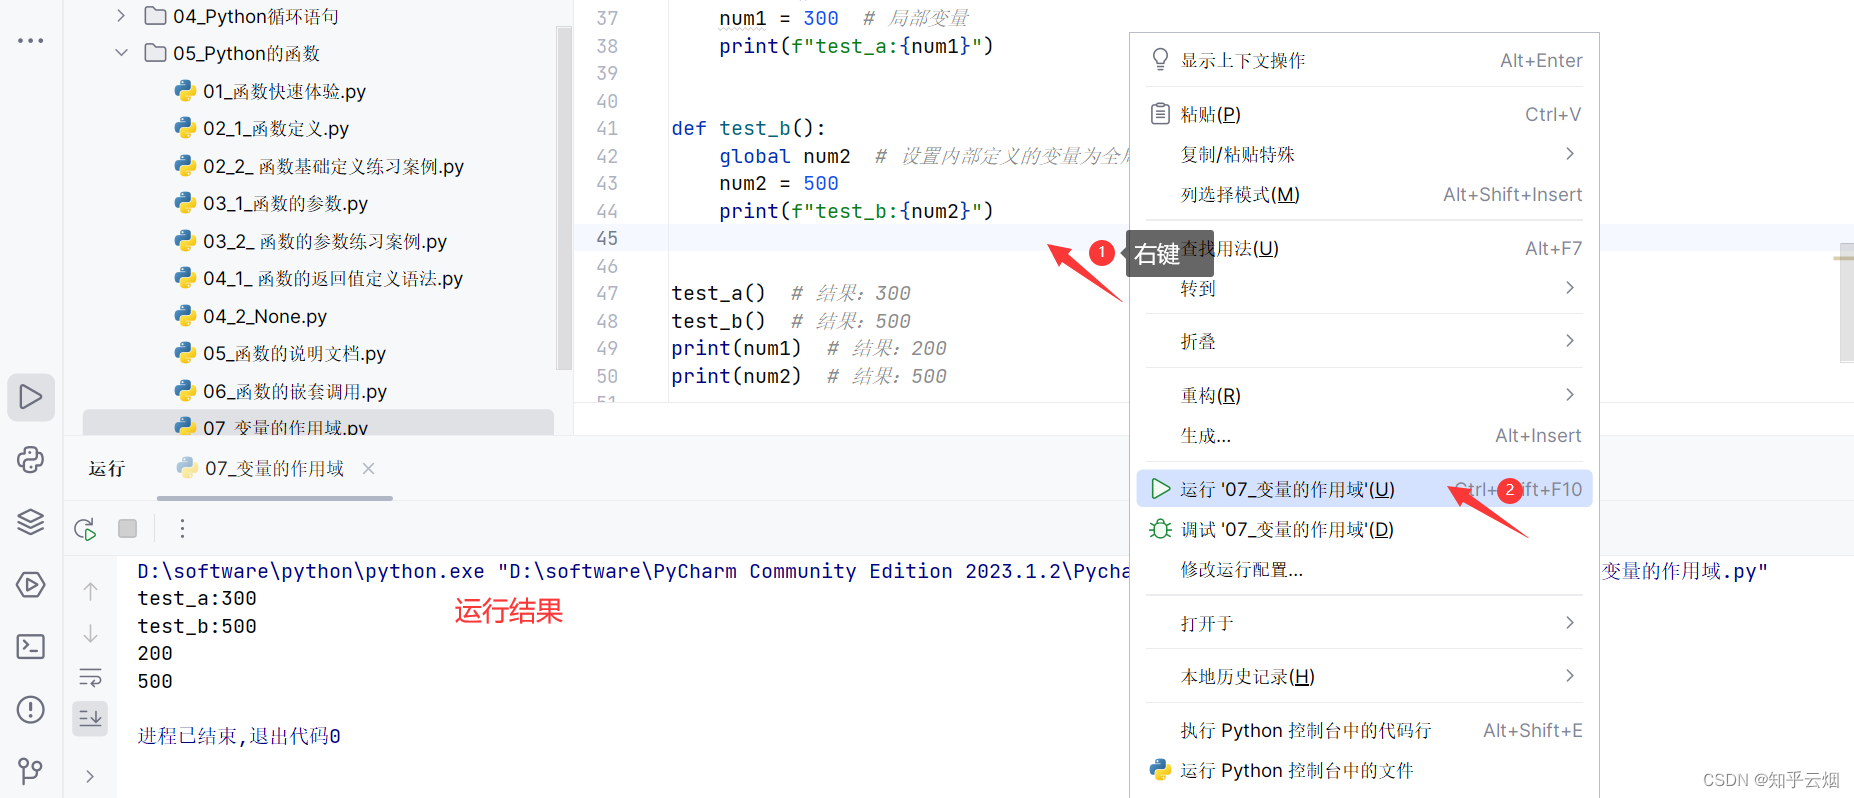Open the Git version control icon
The height and width of the screenshot is (798, 1854).
point(31,771)
